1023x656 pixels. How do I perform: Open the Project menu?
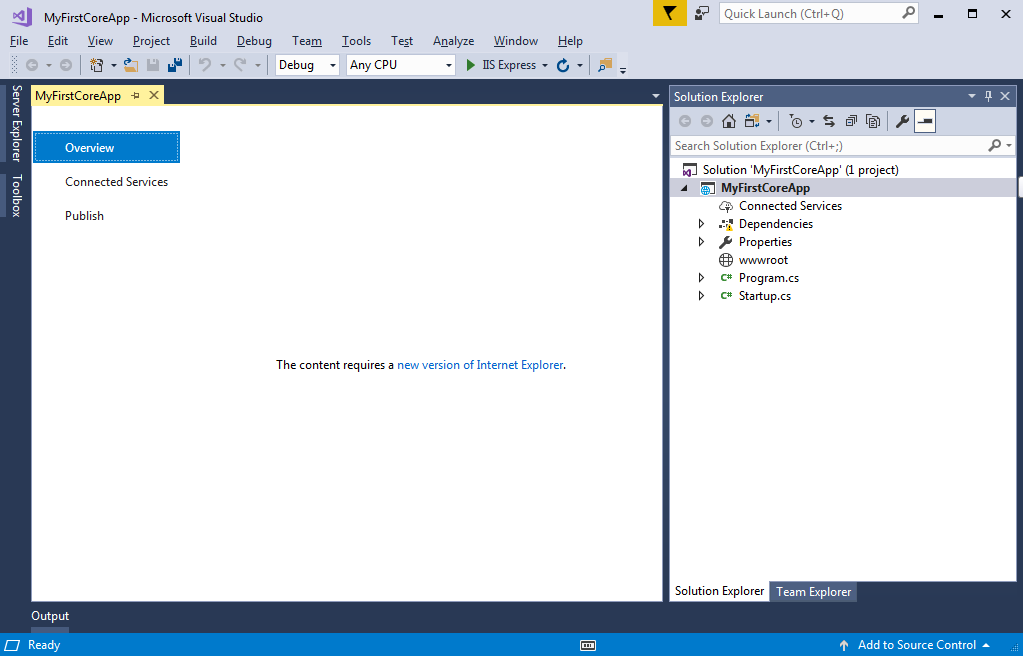[x=151, y=41]
